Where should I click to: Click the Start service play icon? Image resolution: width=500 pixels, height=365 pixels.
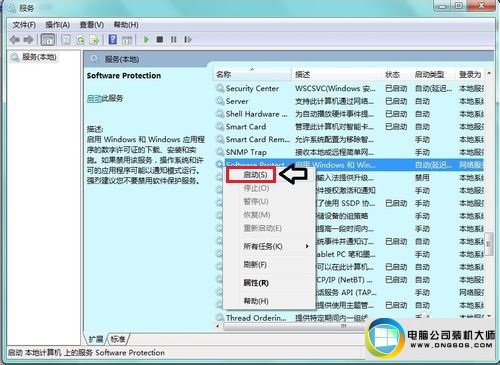point(146,40)
